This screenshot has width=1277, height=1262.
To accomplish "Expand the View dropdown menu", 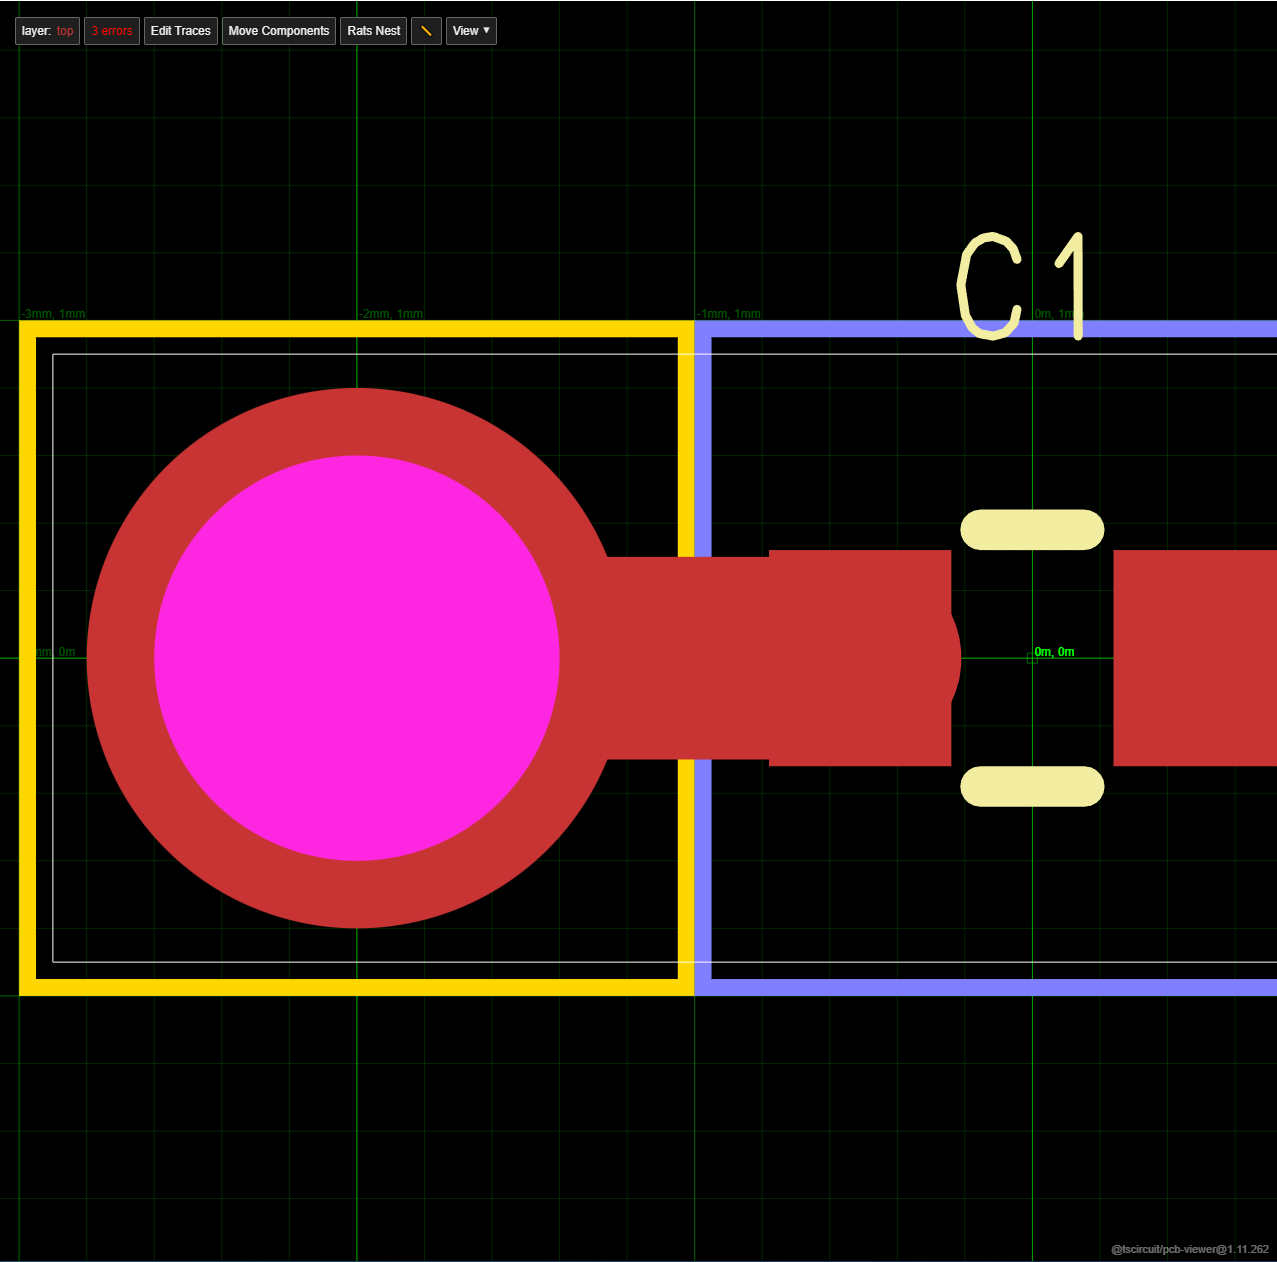I will point(471,31).
